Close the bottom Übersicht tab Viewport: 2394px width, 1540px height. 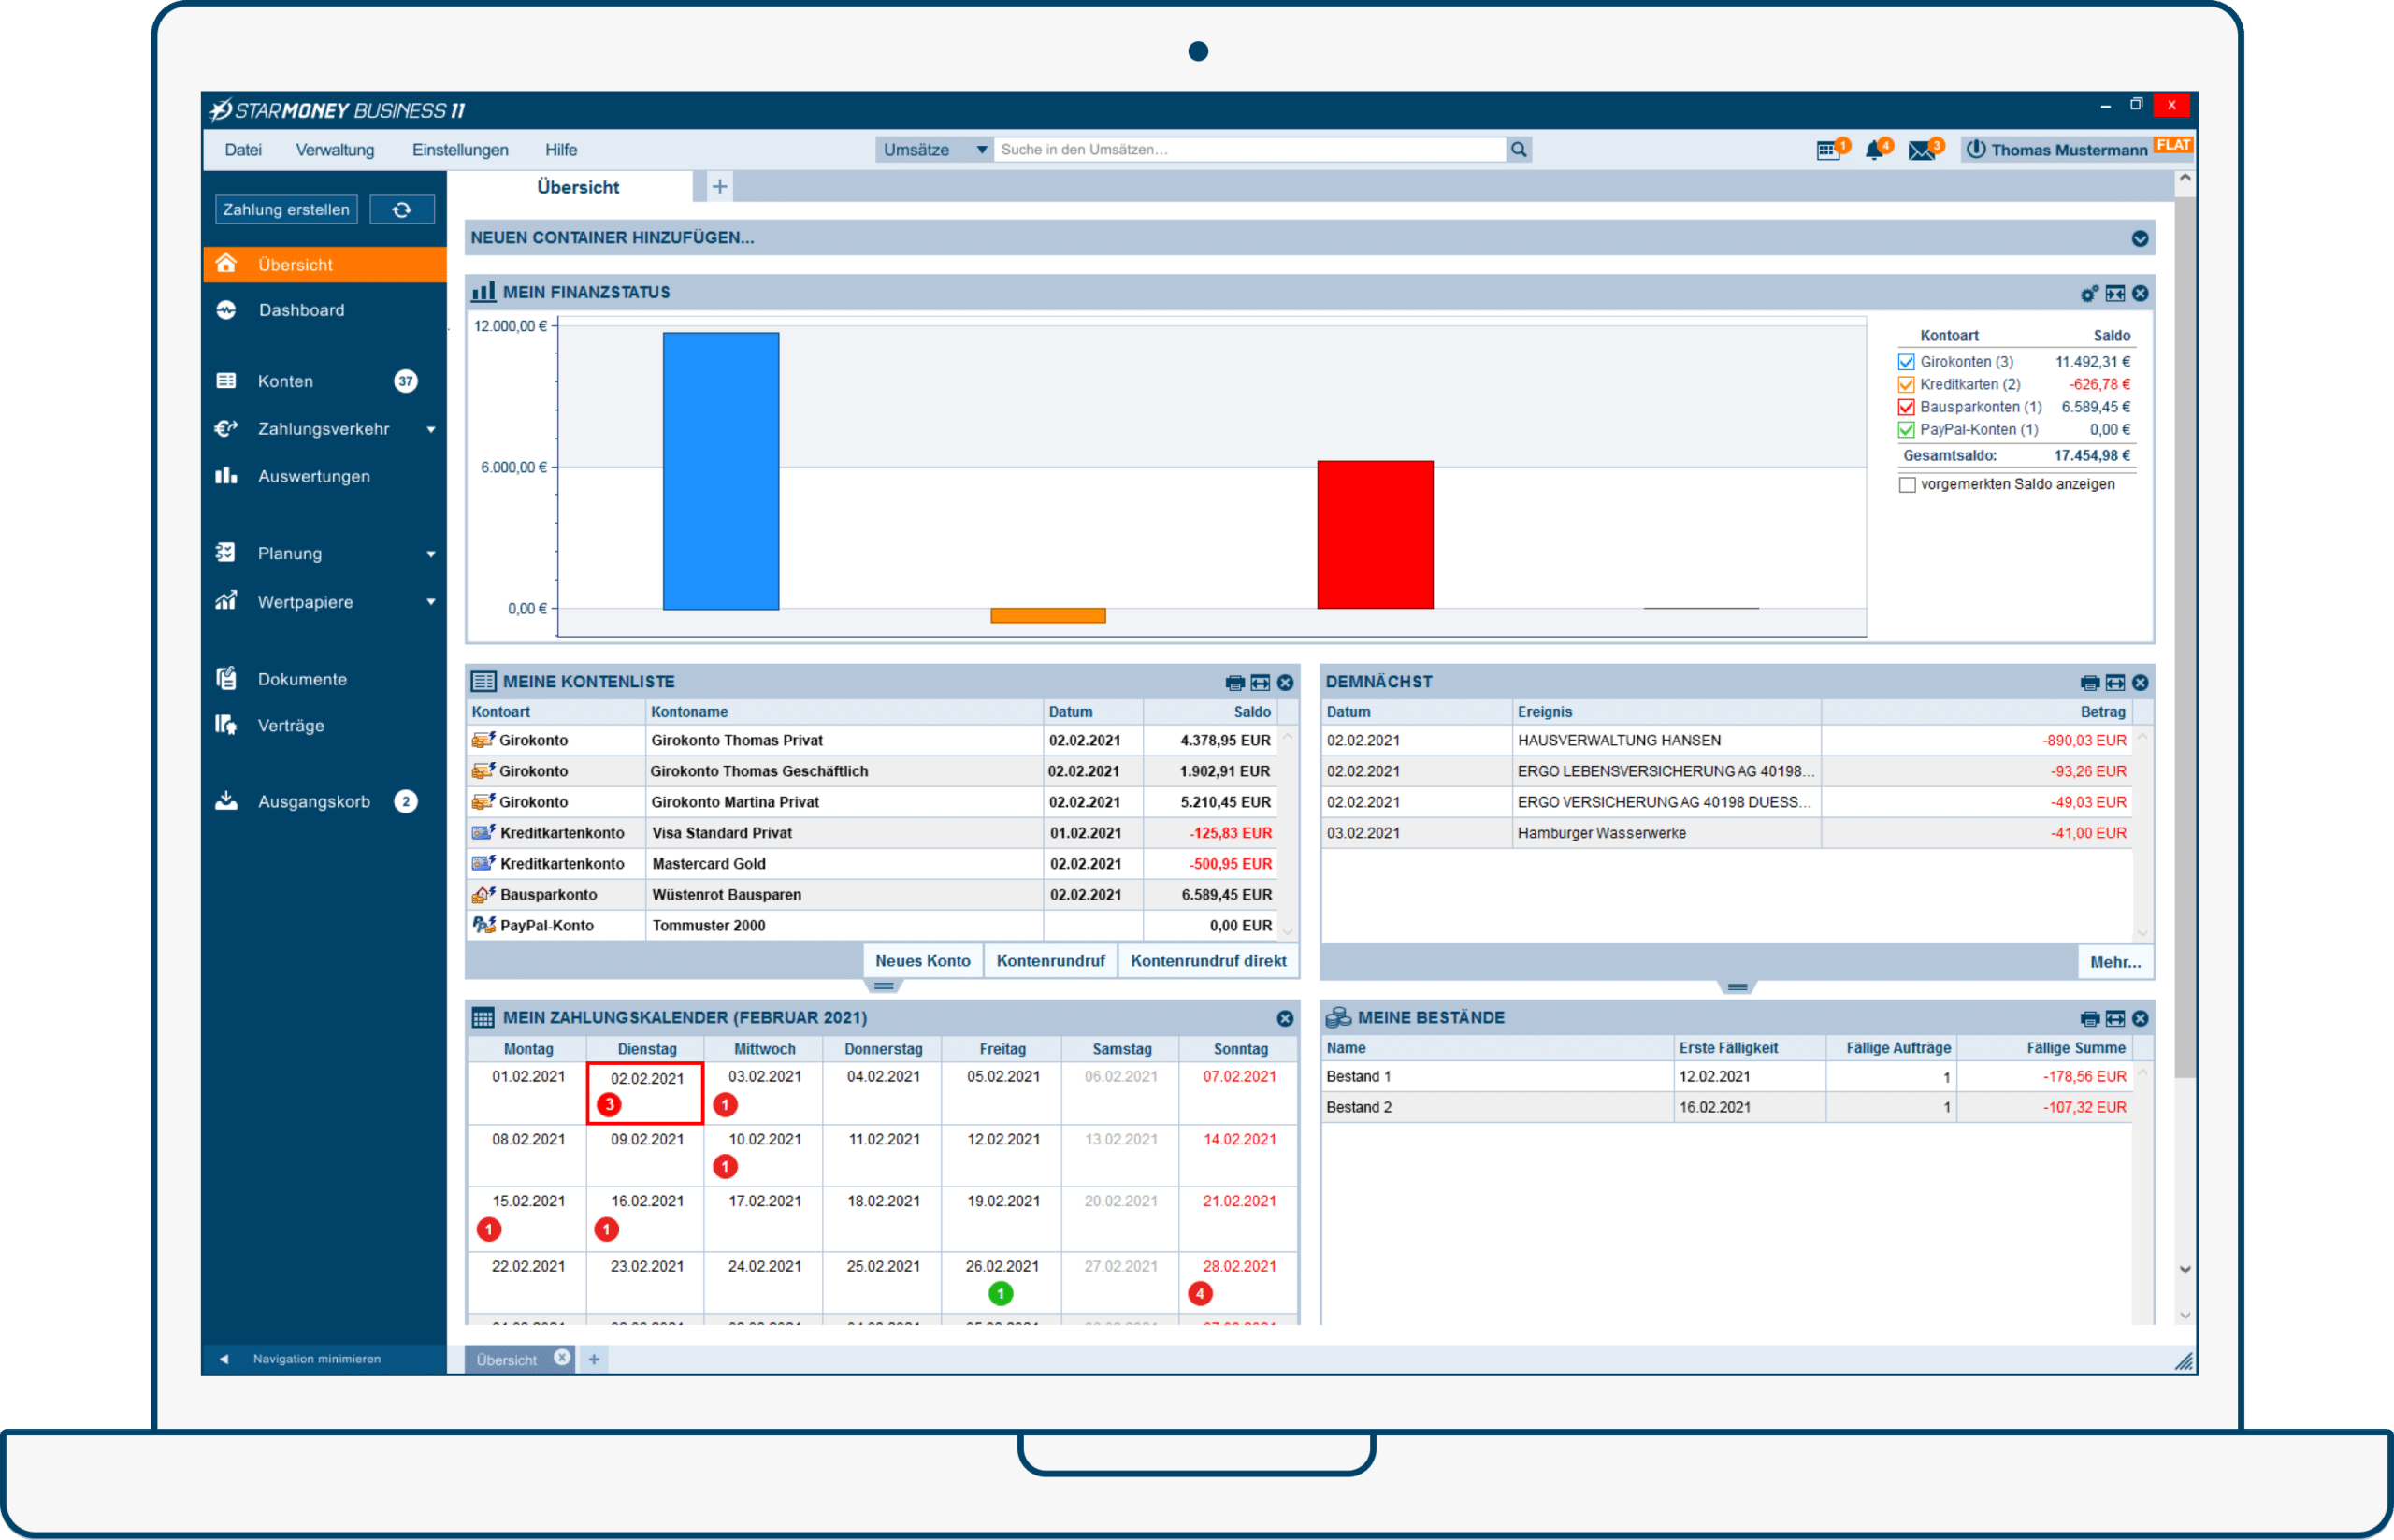(562, 1359)
